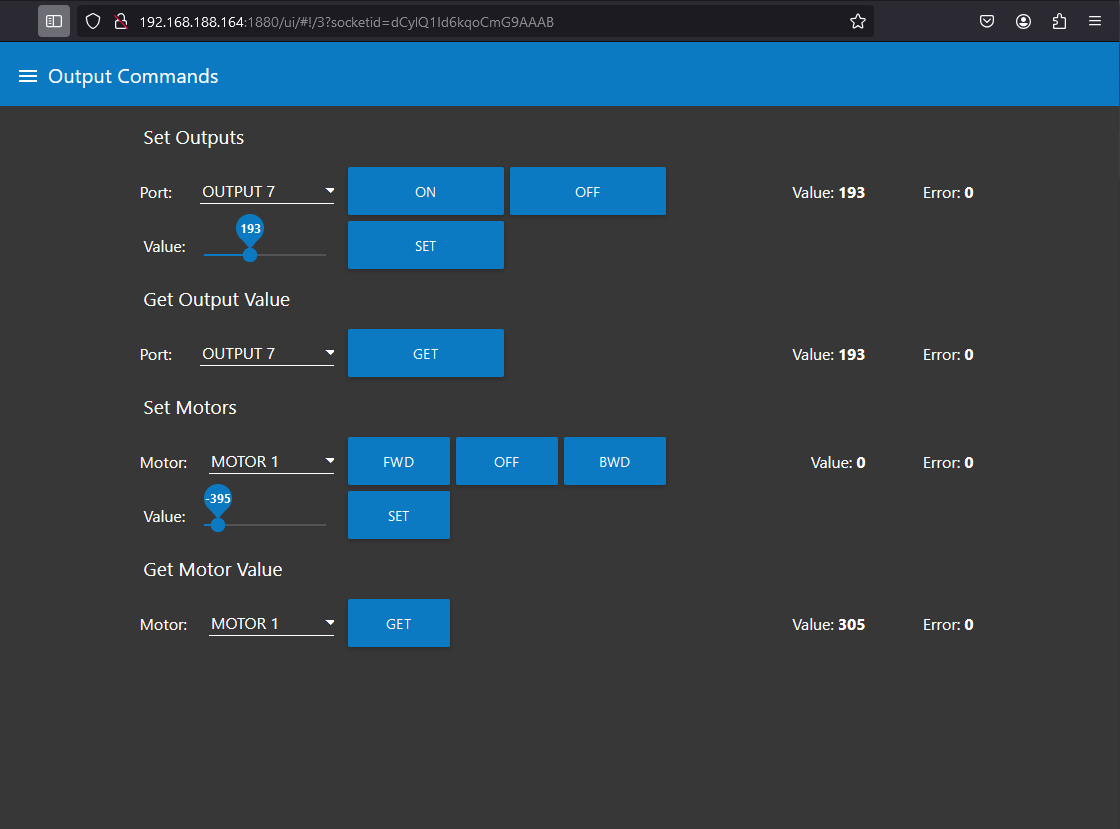Expand the Set Outputs port dropdown
This screenshot has width=1120, height=829.
click(267, 191)
